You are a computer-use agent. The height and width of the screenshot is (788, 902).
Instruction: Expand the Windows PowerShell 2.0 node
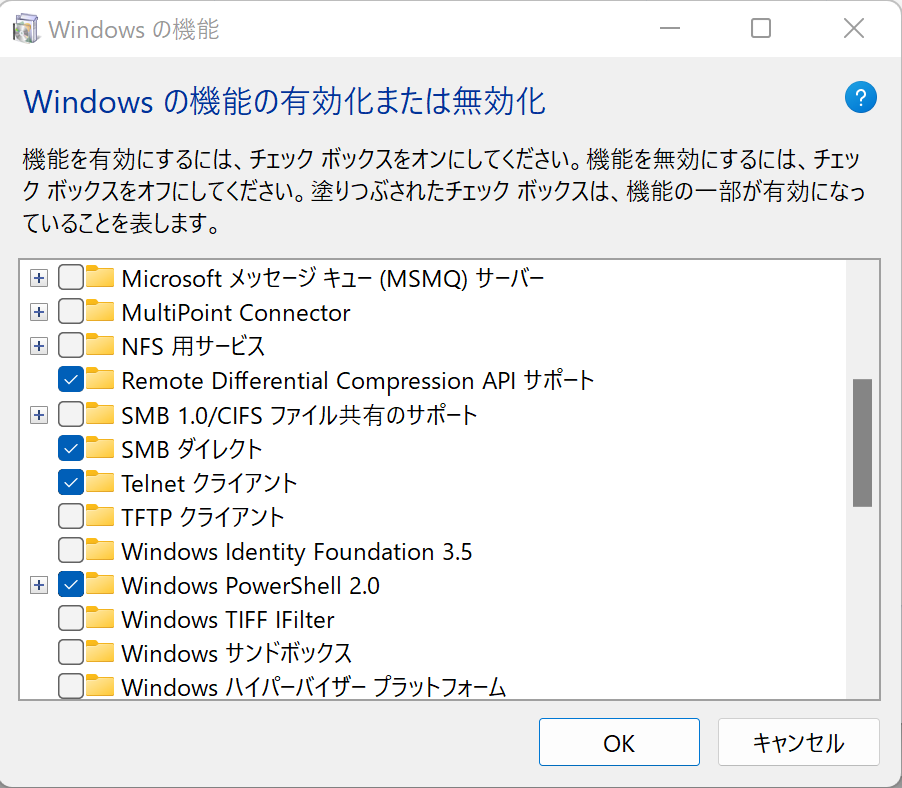(x=39, y=585)
